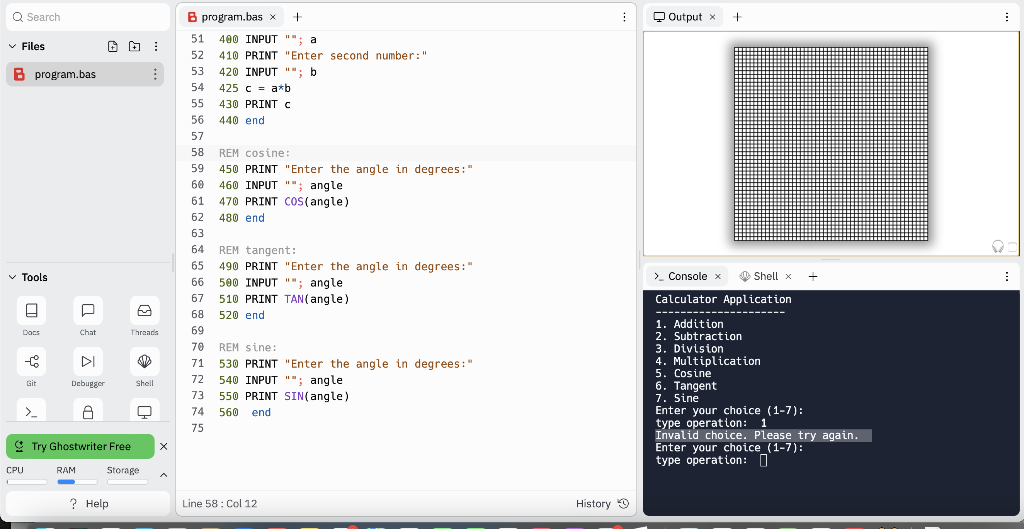
Task: Open program.bas file options menu
Action: coord(155,74)
